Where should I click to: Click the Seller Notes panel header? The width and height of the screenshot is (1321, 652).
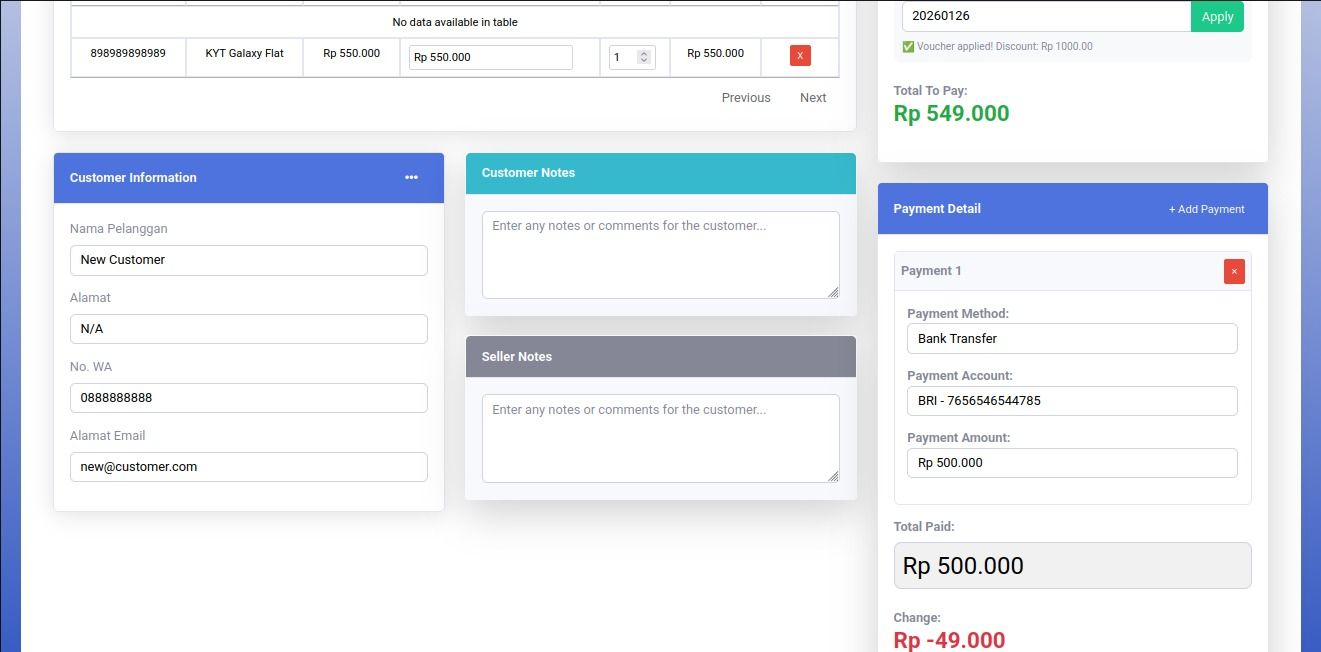coord(661,356)
